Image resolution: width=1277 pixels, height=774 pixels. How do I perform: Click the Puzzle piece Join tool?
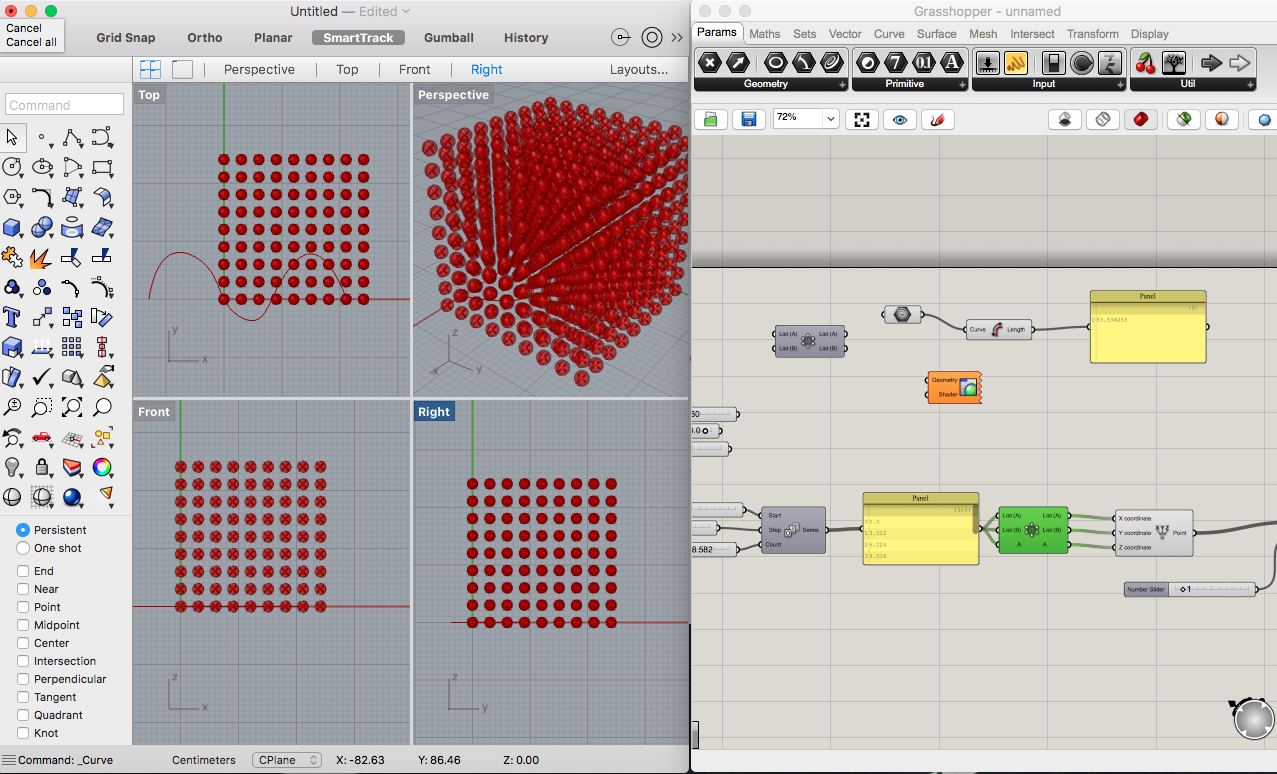[12, 257]
